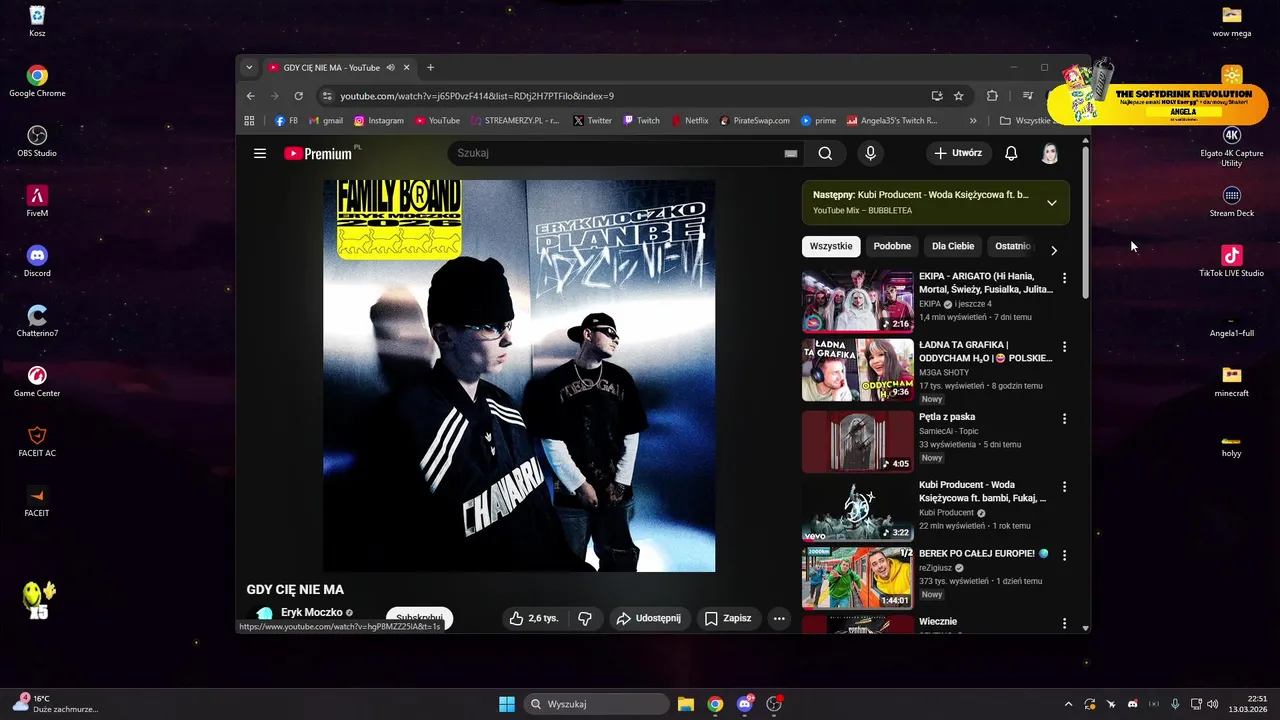
Task: Open the Windows Start button
Action: pyautogui.click(x=507, y=704)
